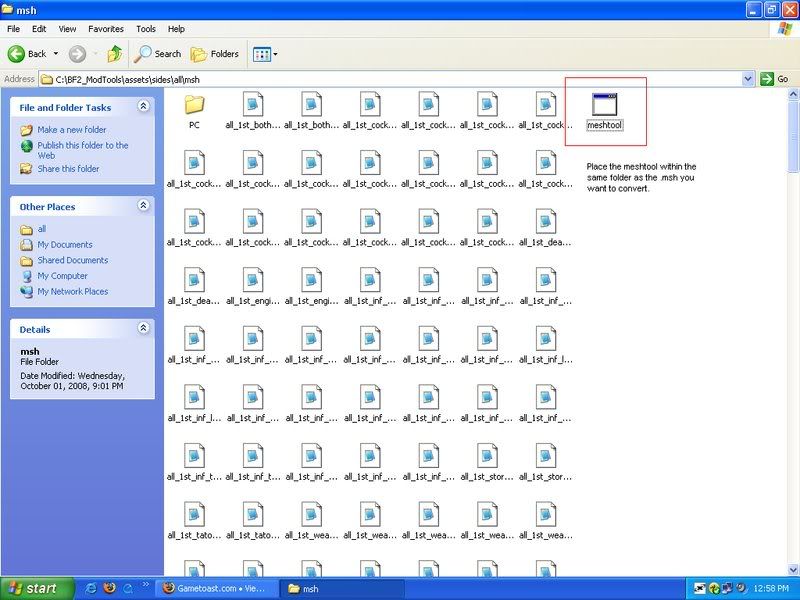Open the Tools menu
Viewport: 800px width, 600px height.
click(146, 29)
